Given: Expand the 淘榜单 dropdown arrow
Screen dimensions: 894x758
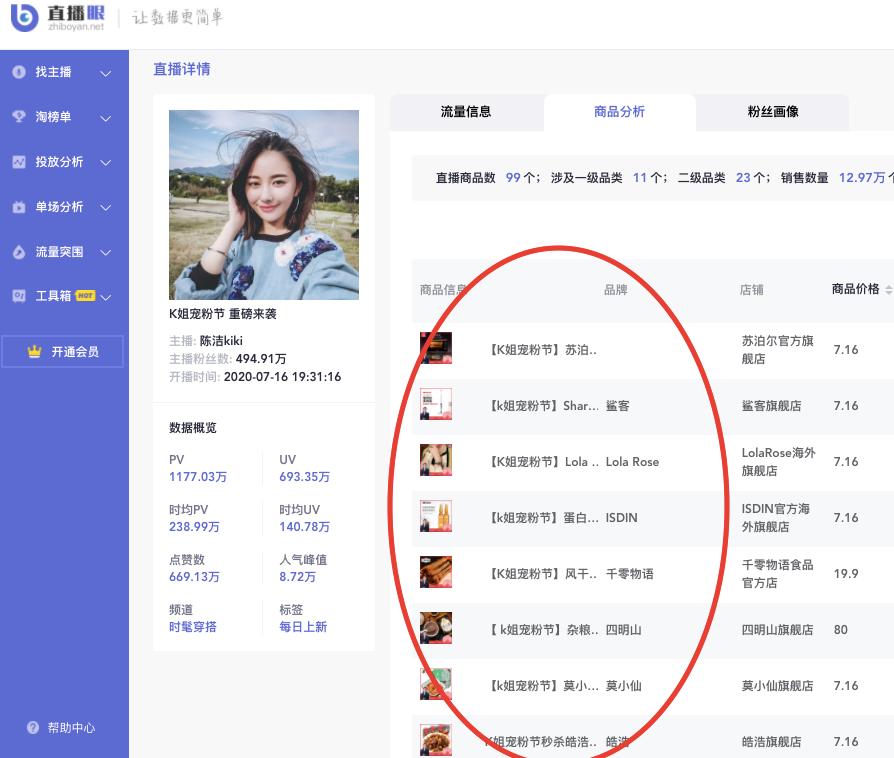Looking at the screenshot, I should click(106, 117).
